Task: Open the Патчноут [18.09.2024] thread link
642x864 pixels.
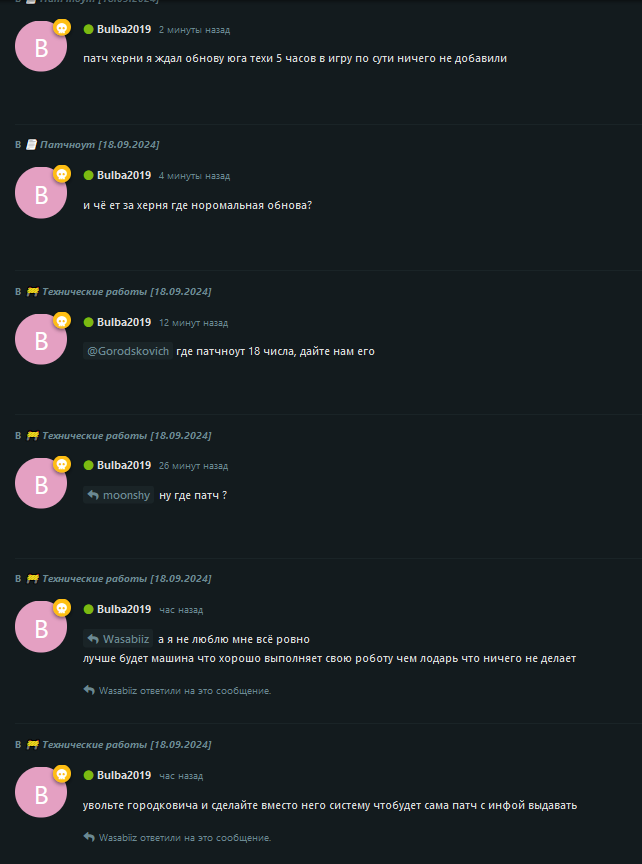Action: coord(100,144)
